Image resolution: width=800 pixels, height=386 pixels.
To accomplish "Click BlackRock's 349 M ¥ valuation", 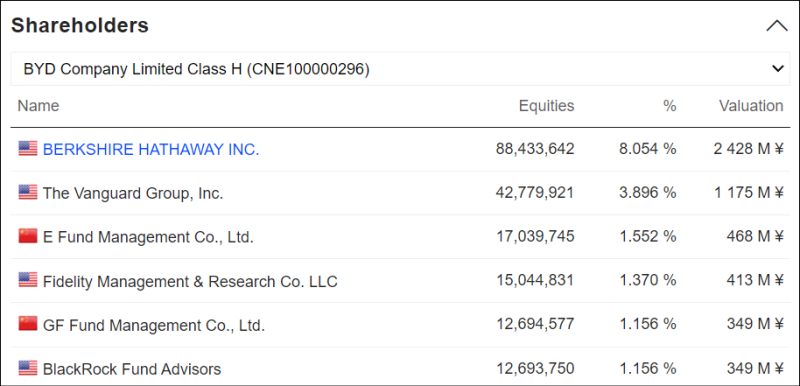I will [x=755, y=368].
